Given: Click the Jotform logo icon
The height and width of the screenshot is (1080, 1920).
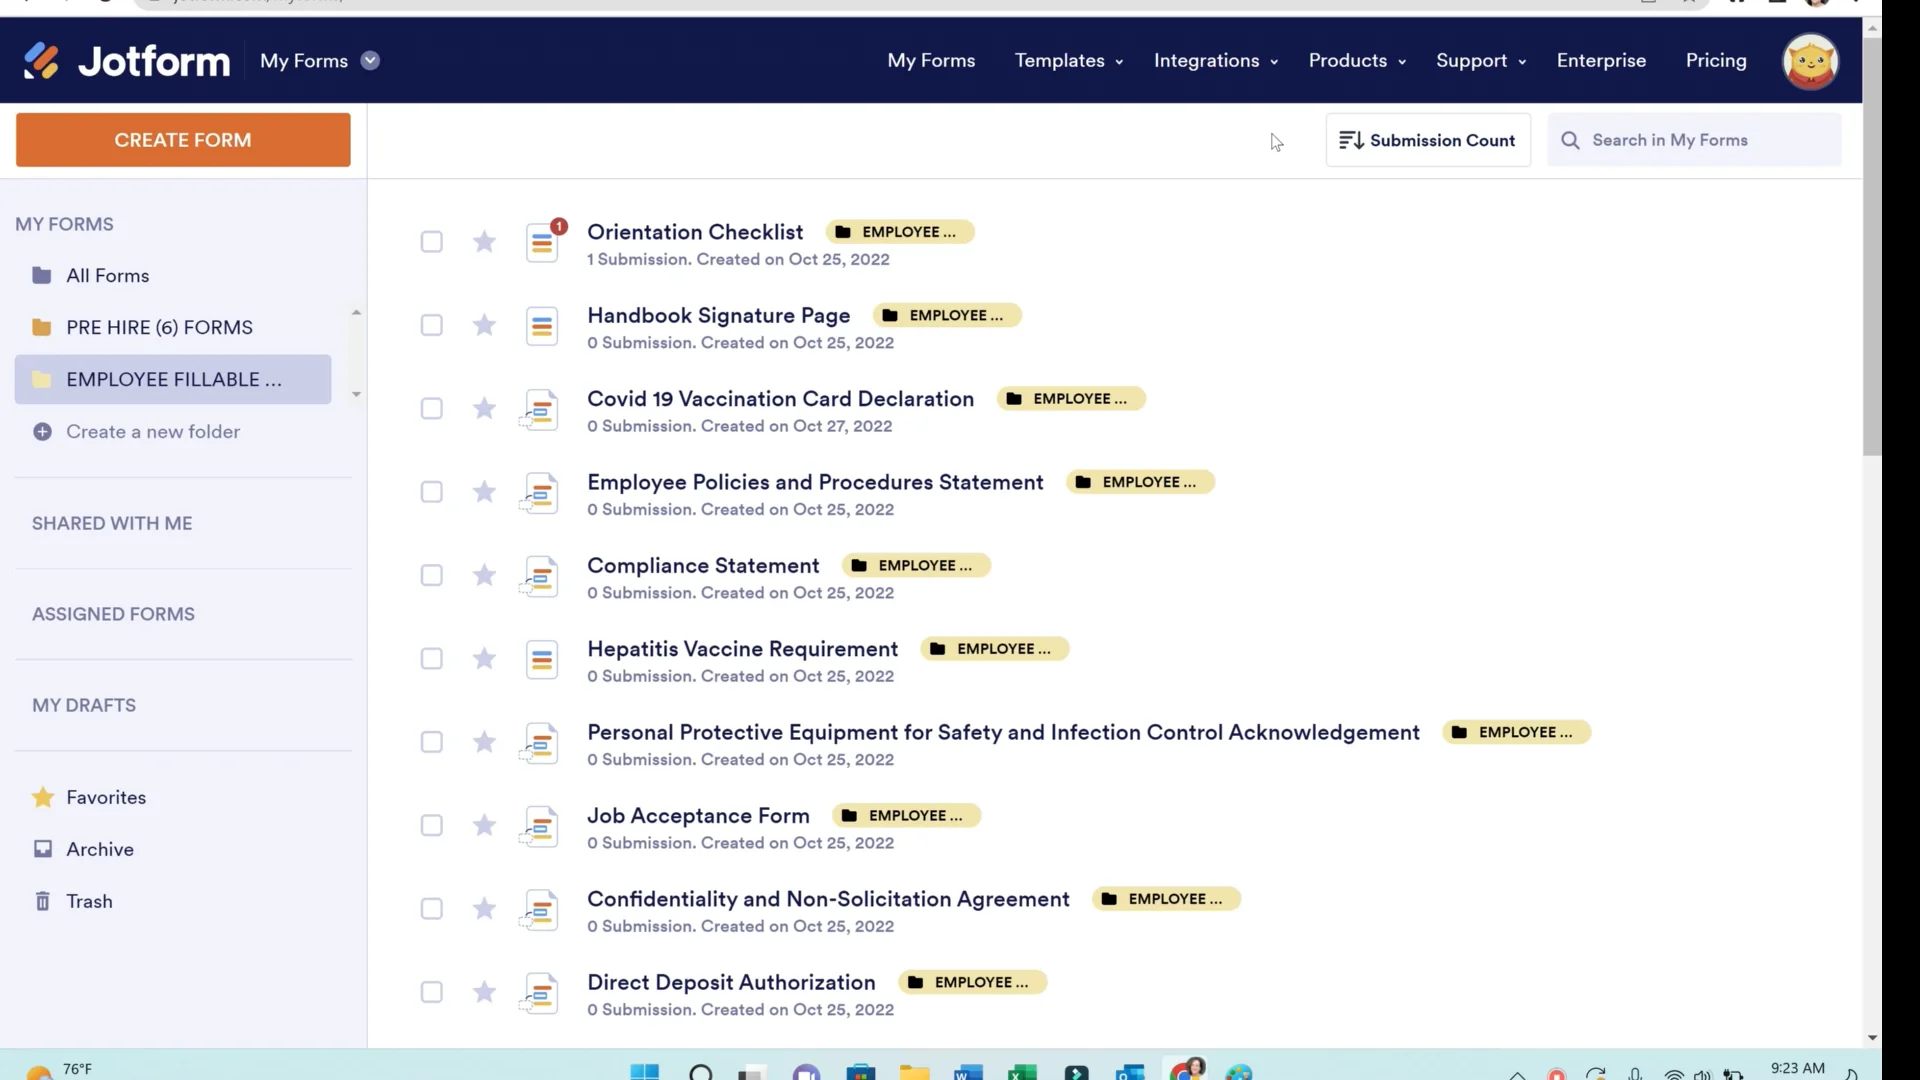Looking at the screenshot, I should click(43, 60).
